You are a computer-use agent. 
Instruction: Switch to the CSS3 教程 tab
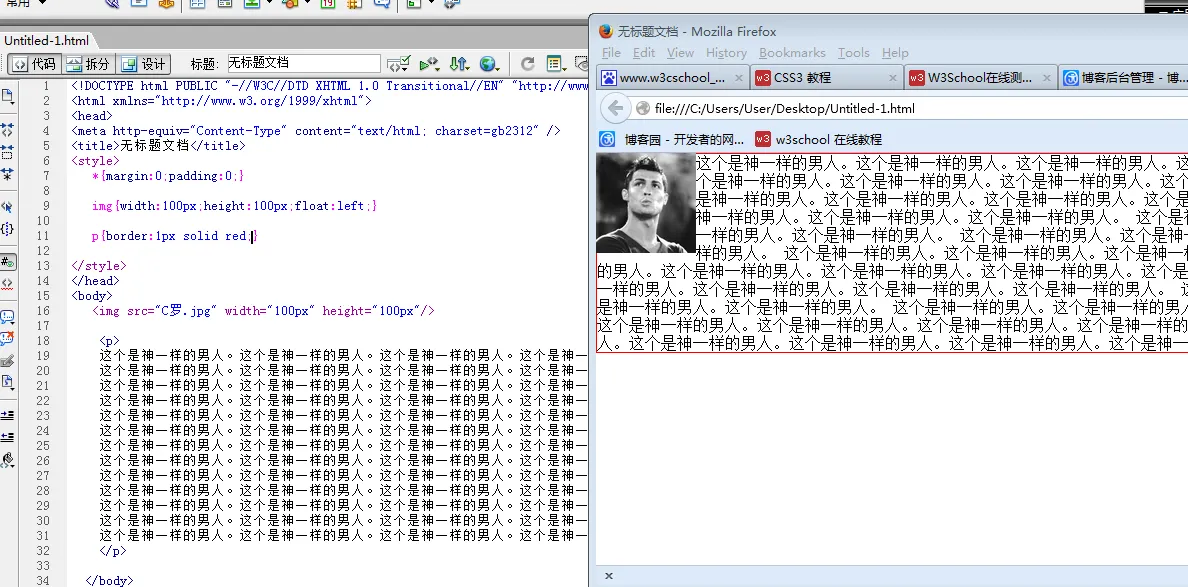pos(826,77)
